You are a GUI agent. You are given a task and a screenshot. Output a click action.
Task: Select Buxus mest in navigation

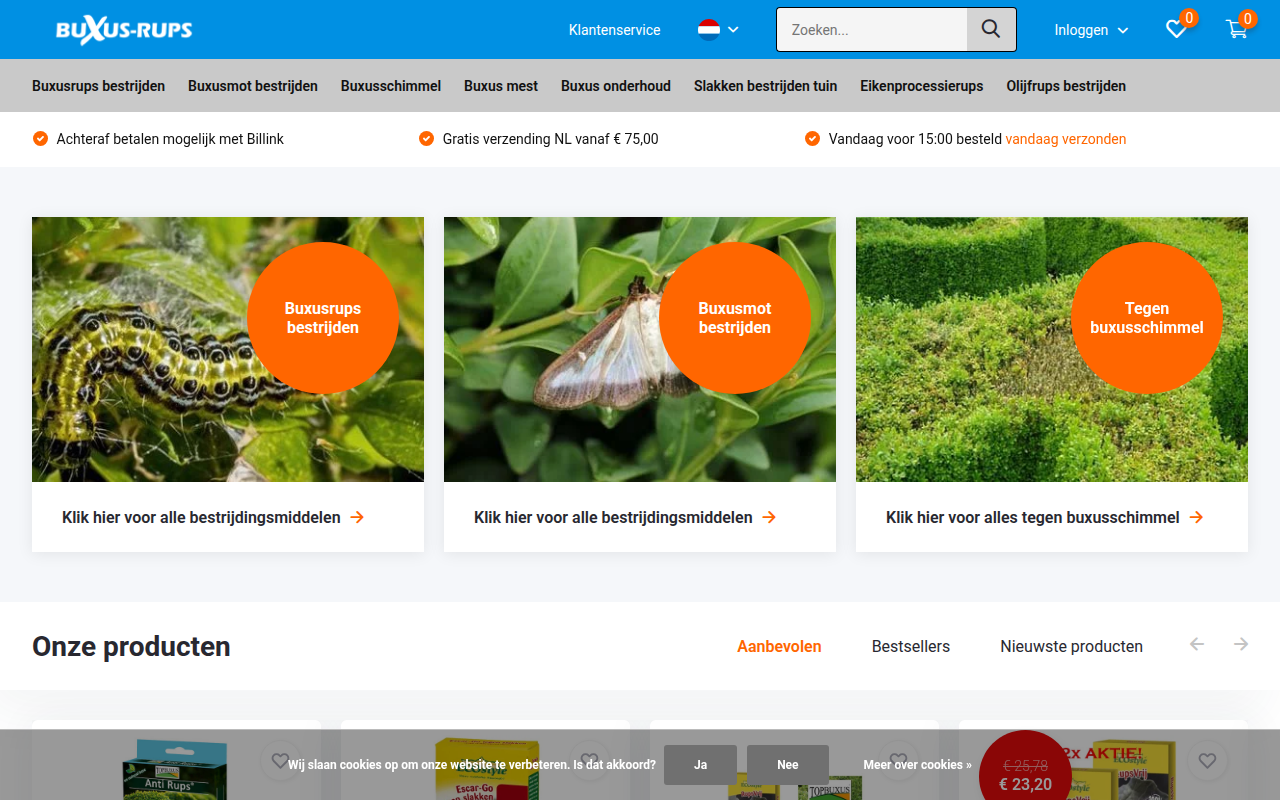pos(501,86)
